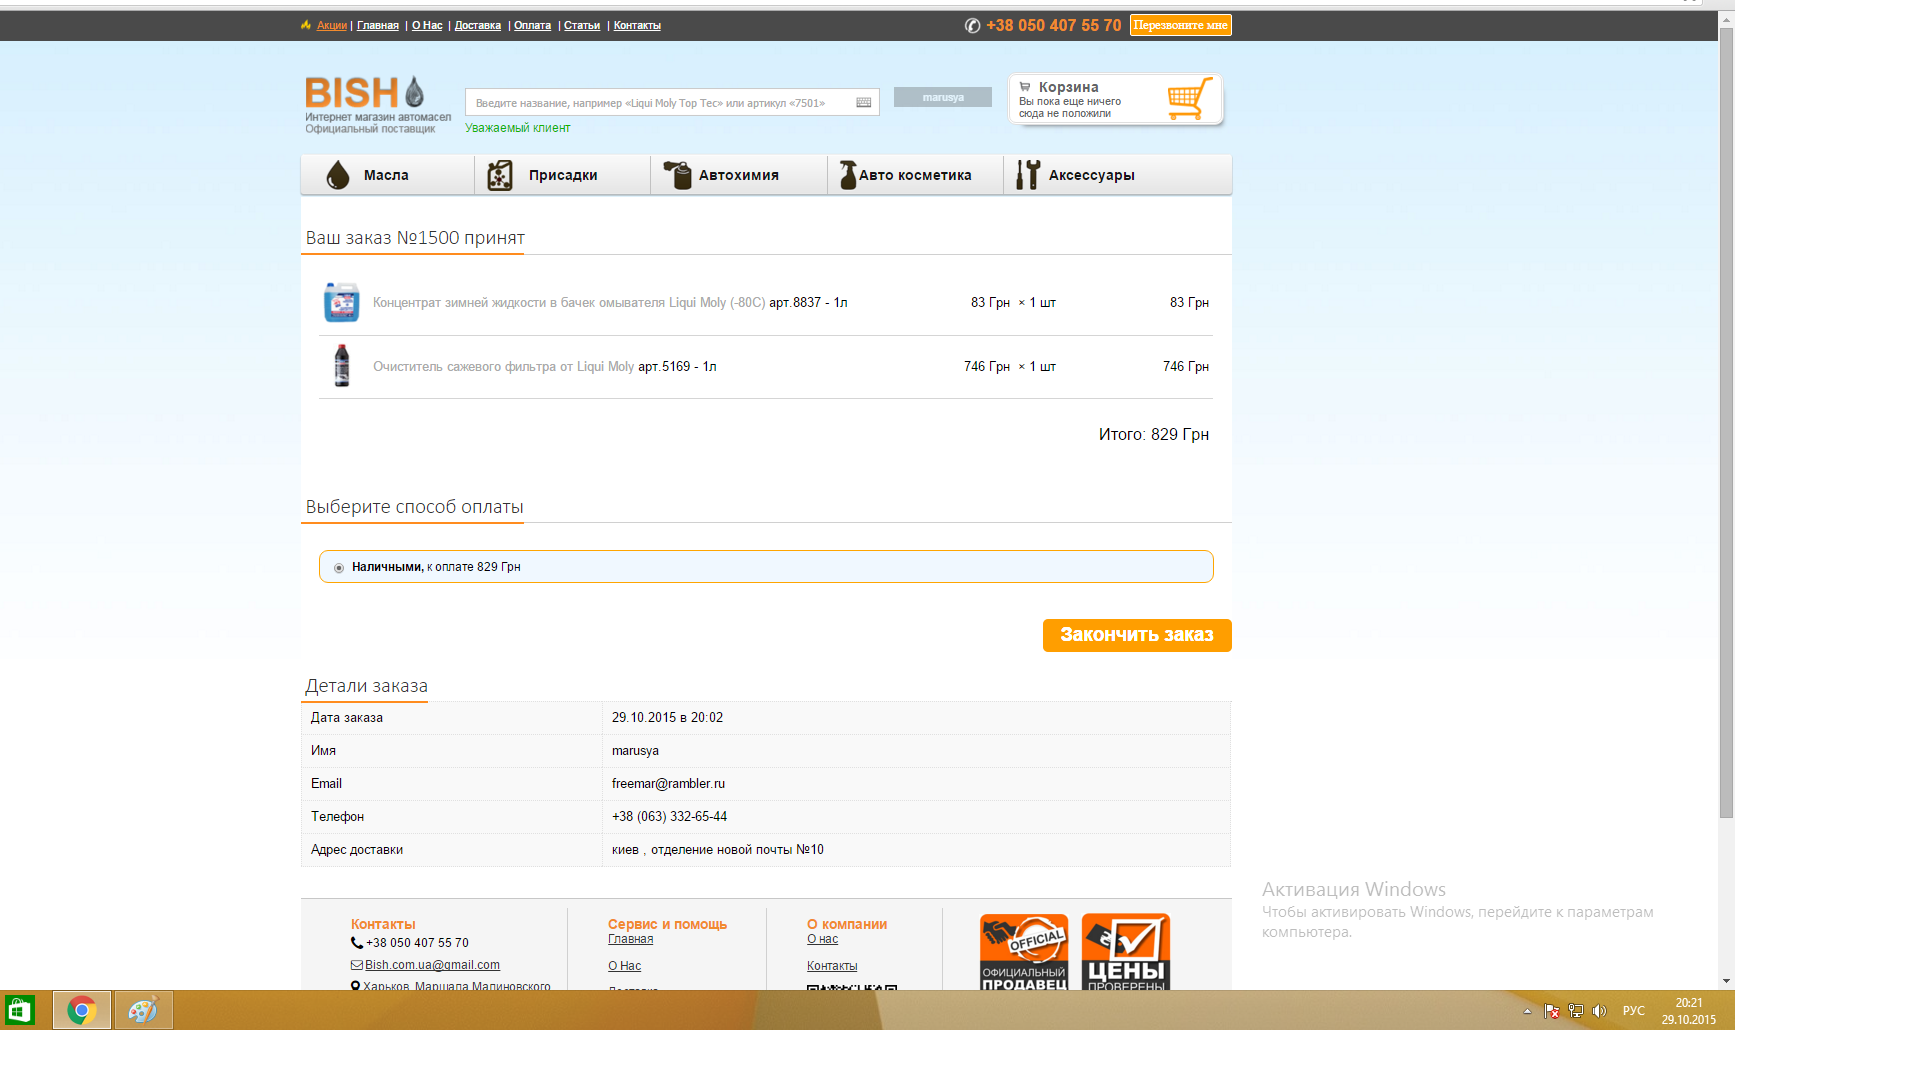Open the windshield washer concentrate product thumbnail

tap(341, 302)
